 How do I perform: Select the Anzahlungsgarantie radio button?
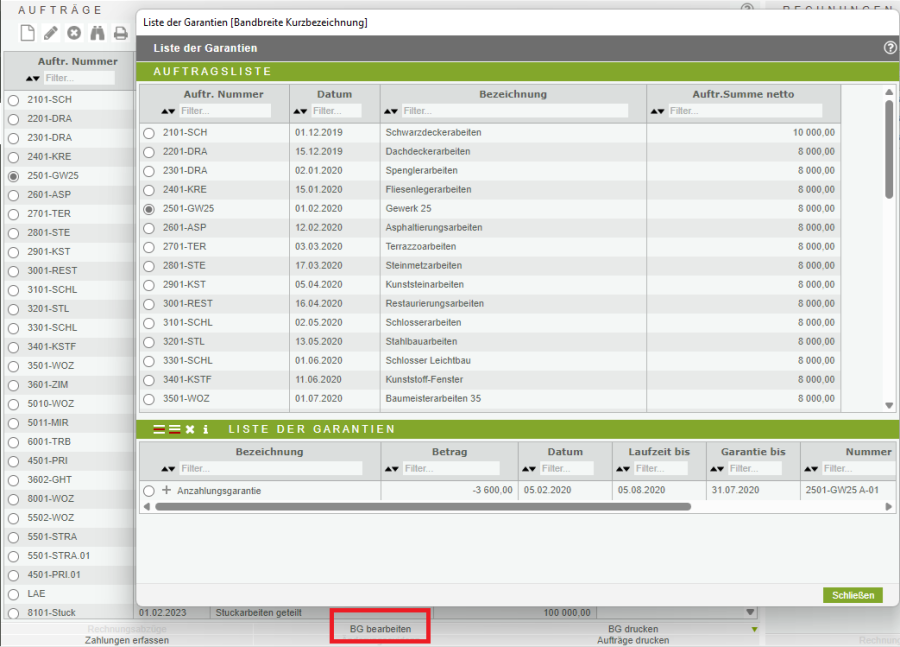pos(149,491)
